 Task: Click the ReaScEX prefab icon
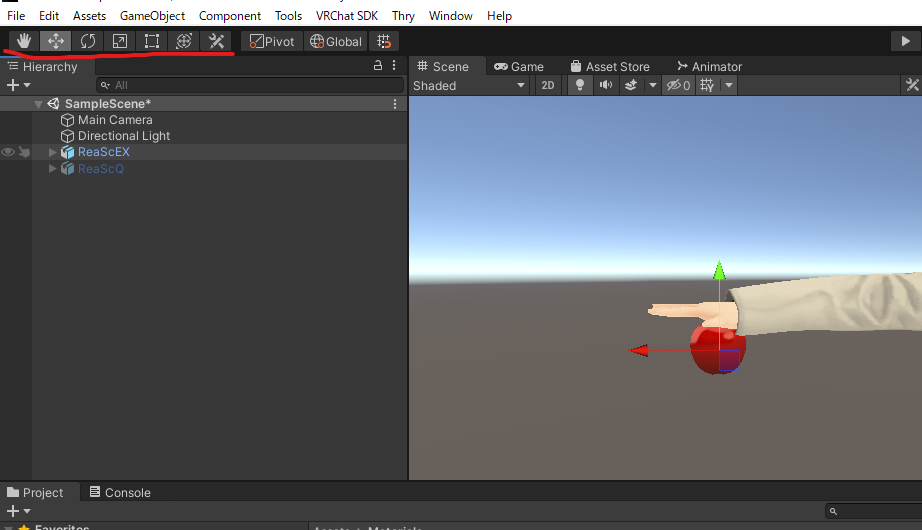click(68, 152)
